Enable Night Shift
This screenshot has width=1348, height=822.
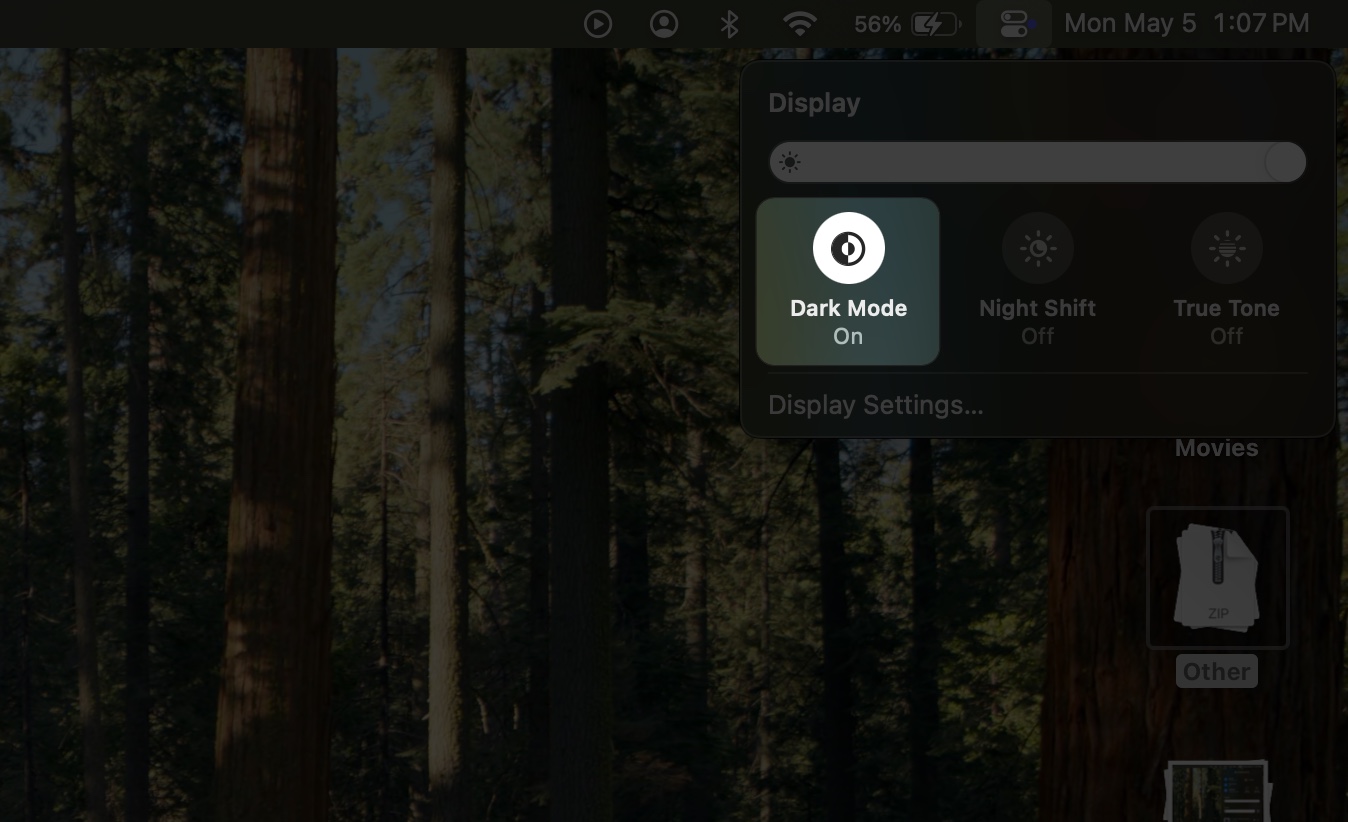click(x=1037, y=281)
